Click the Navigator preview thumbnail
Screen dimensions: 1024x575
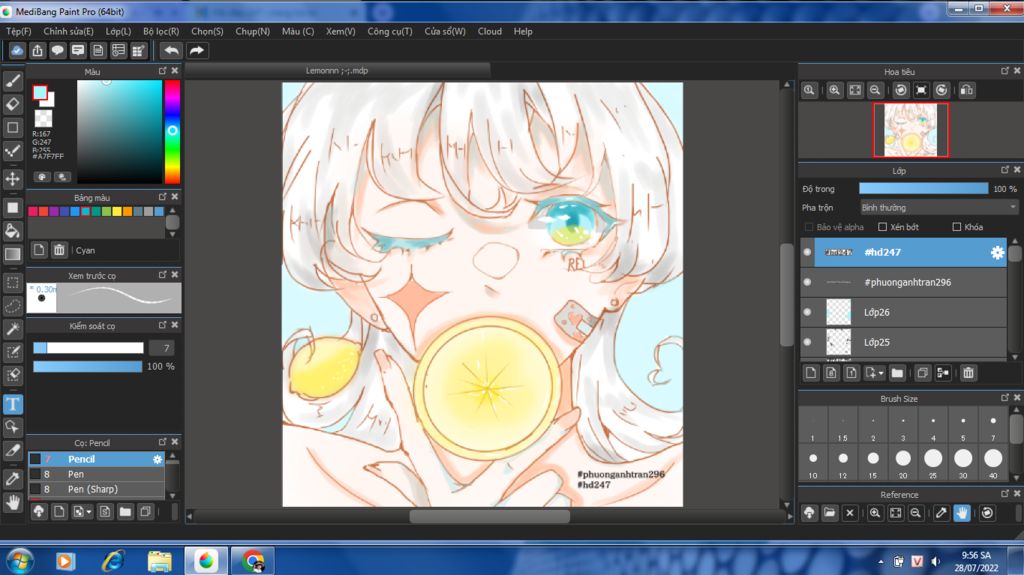[910, 130]
